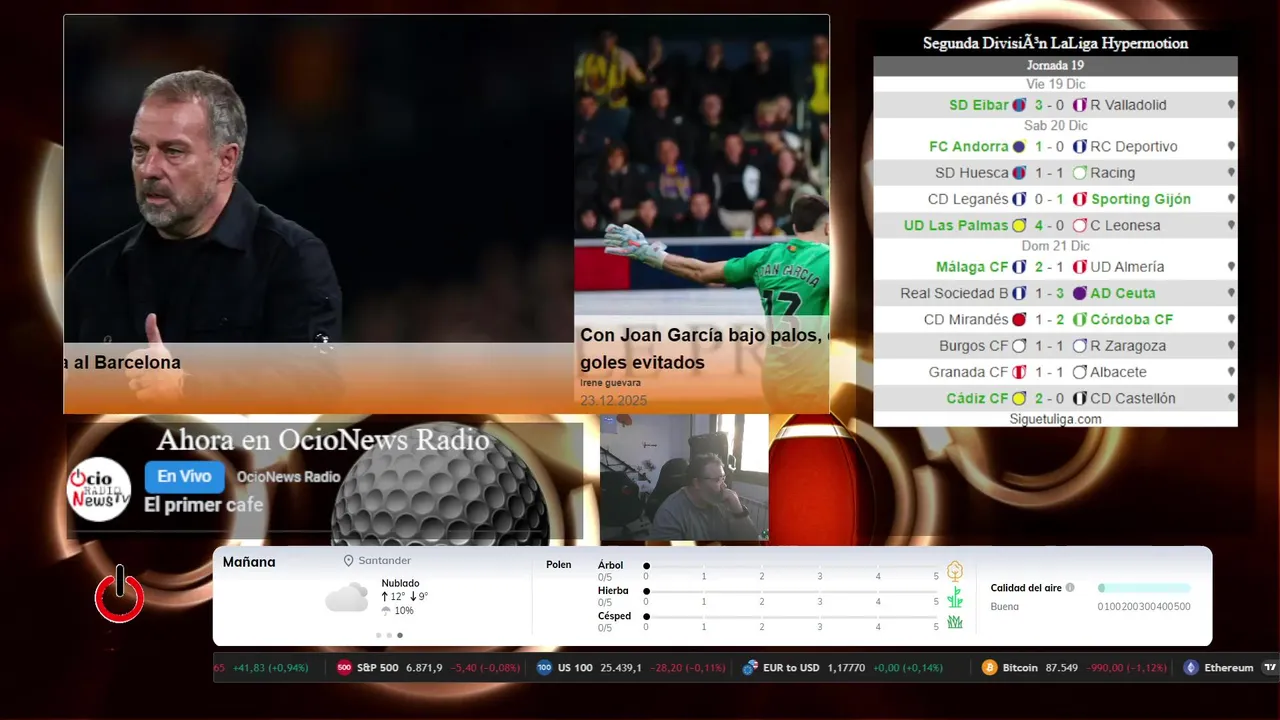Open stadium pin for CD Mirandés match

click(1231, 319)
